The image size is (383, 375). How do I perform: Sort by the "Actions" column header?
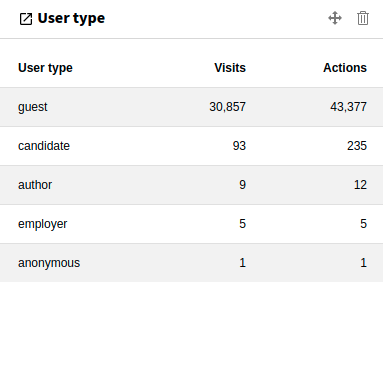[x=345, y=68]
